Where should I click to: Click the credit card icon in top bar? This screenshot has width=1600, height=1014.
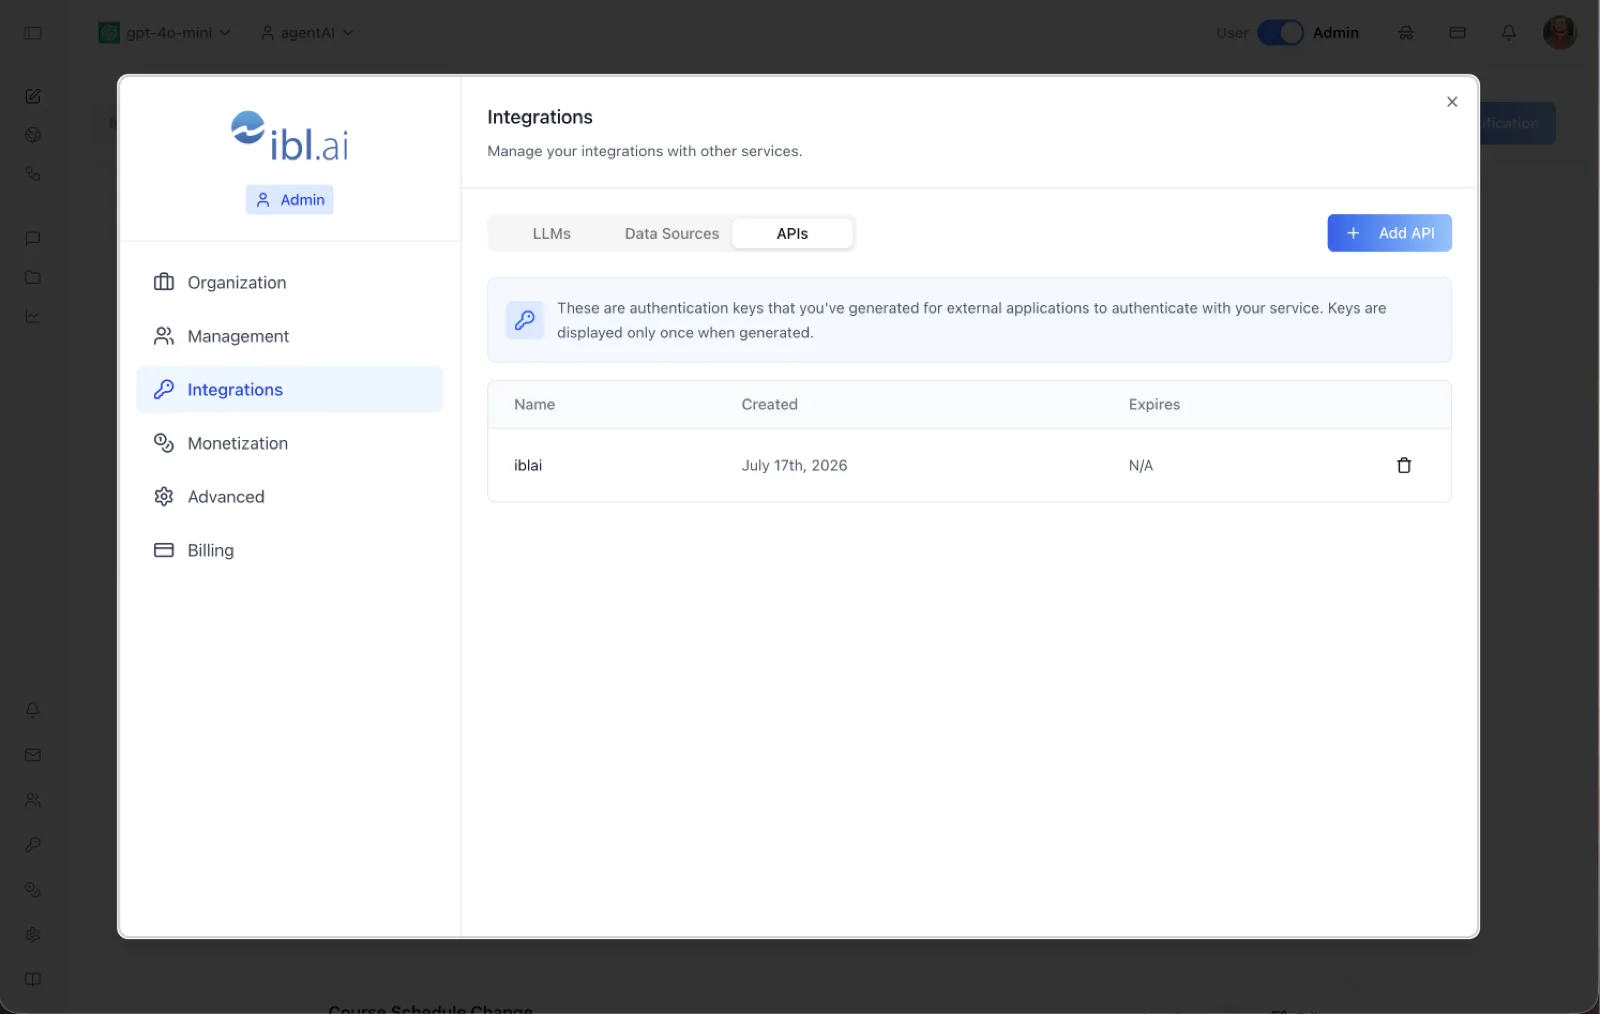[1457, 33]
